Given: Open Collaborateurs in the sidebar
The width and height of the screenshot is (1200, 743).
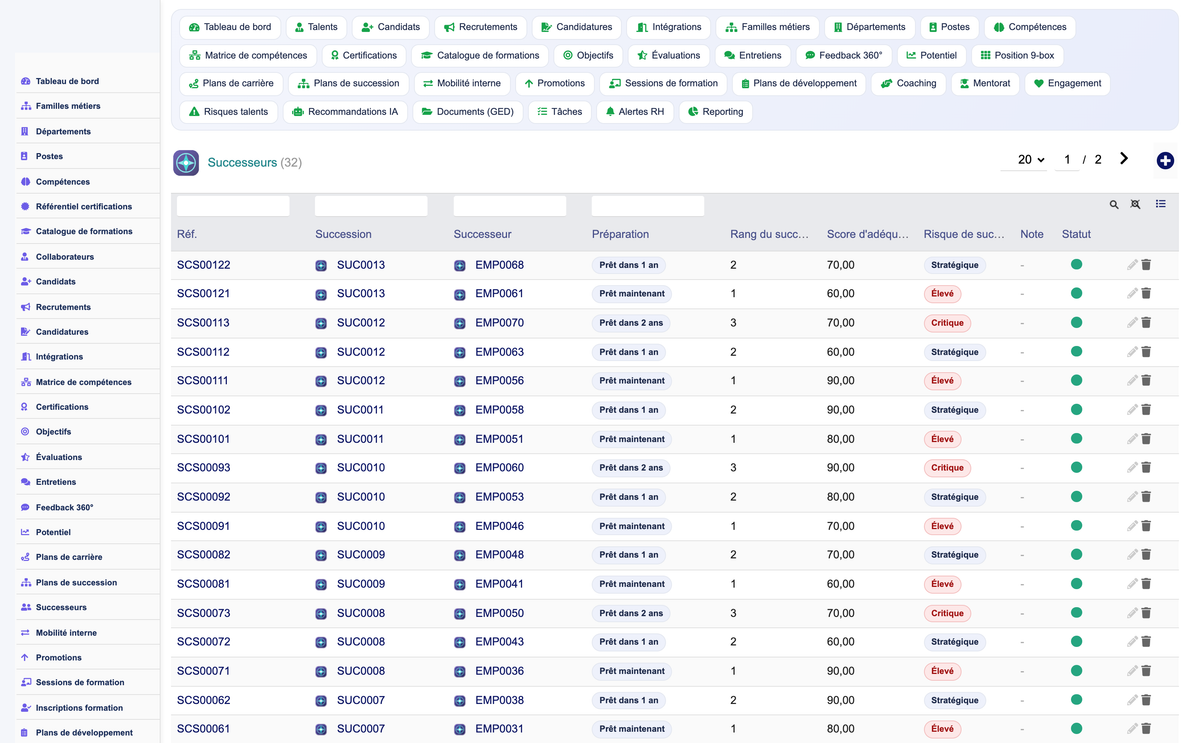Looking at the screenshot, I should (64, 257).
